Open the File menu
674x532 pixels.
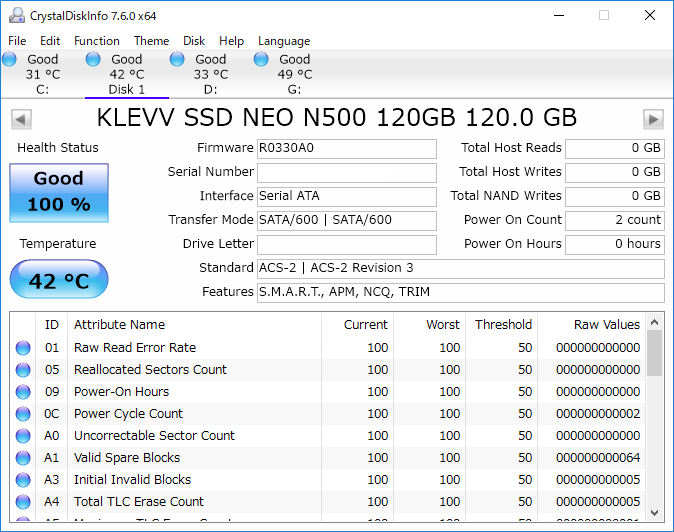(17, 41)
